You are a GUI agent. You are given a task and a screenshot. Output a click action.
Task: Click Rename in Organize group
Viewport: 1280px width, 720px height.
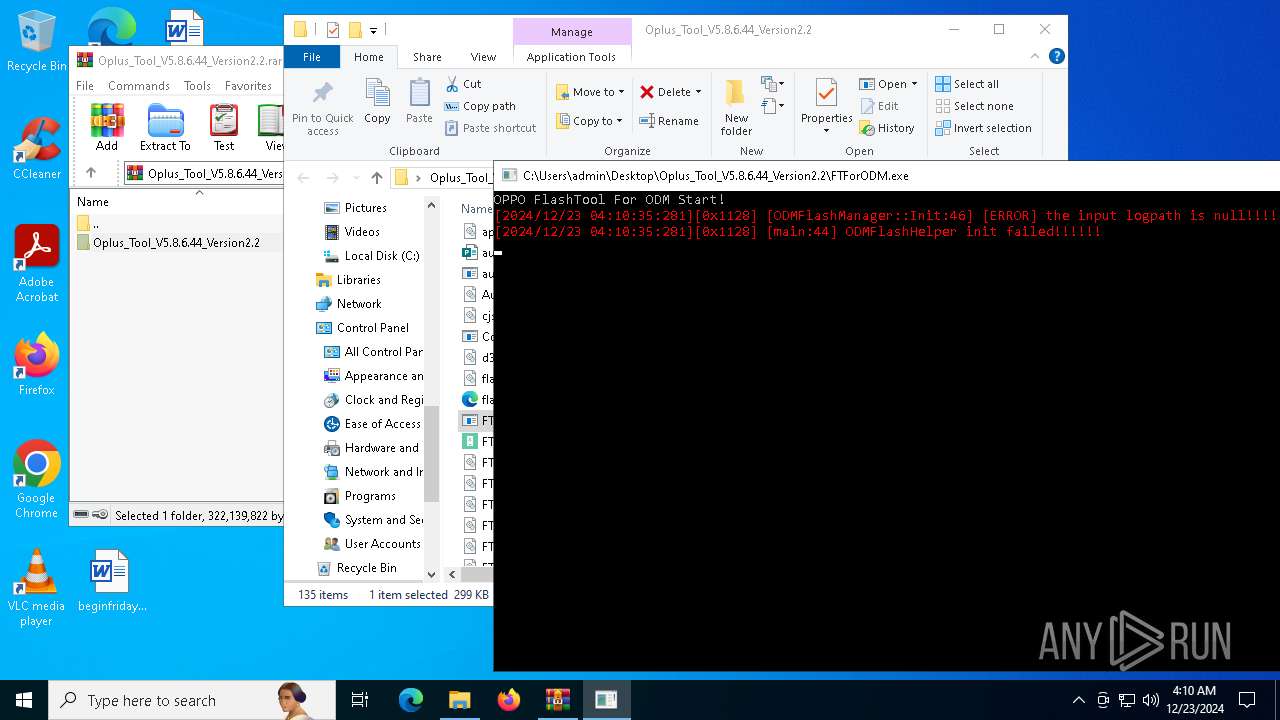tap(670, 121)
